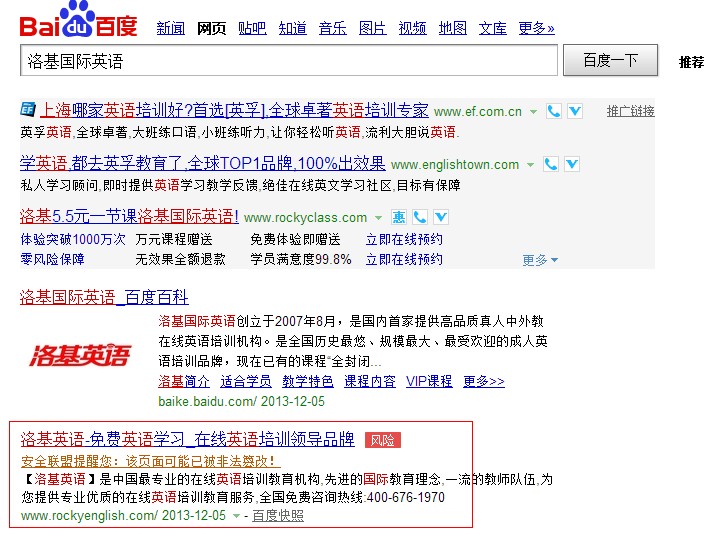Open the 学英语,都去英孚教育了 ad title
This screenshot has width=705, height=538.
pos(202,163)
